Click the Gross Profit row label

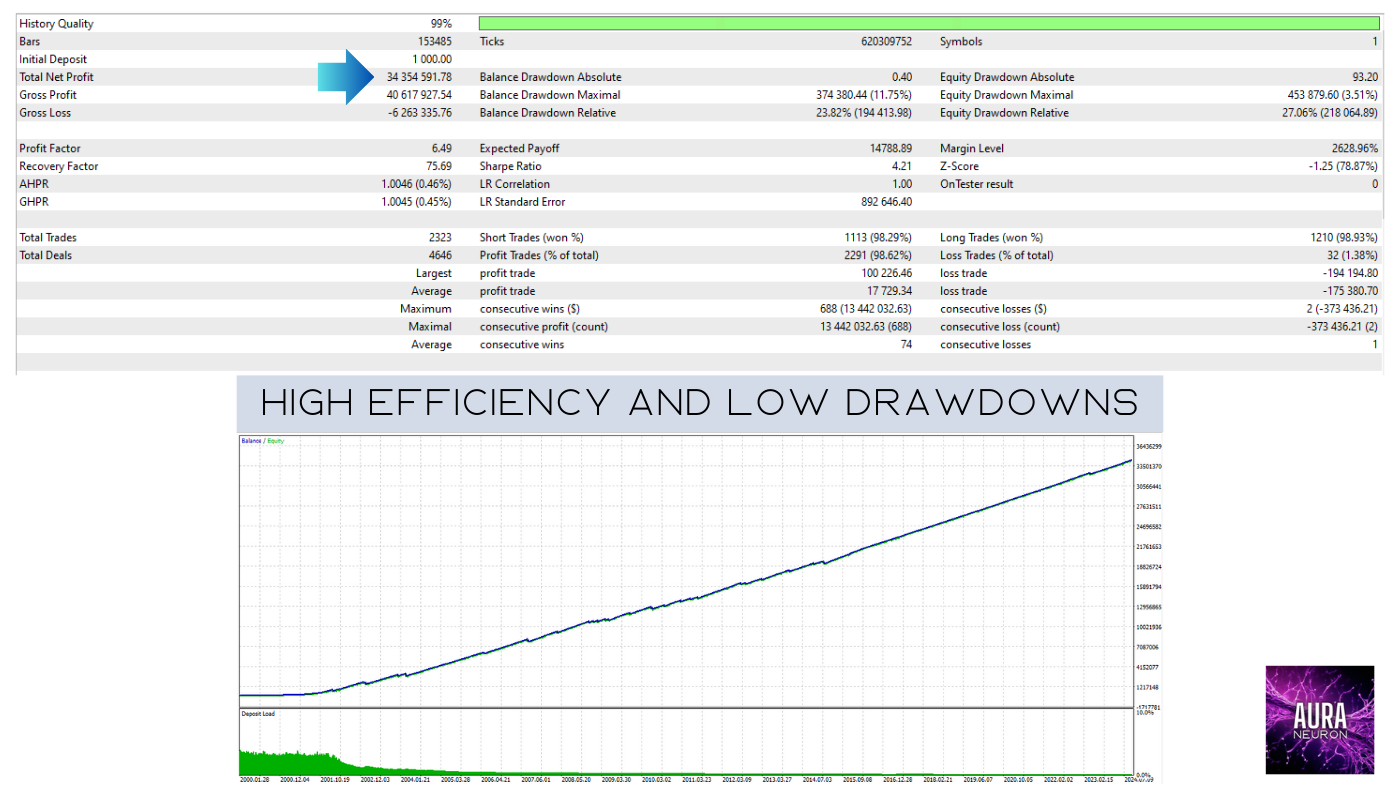pos(48,95)
